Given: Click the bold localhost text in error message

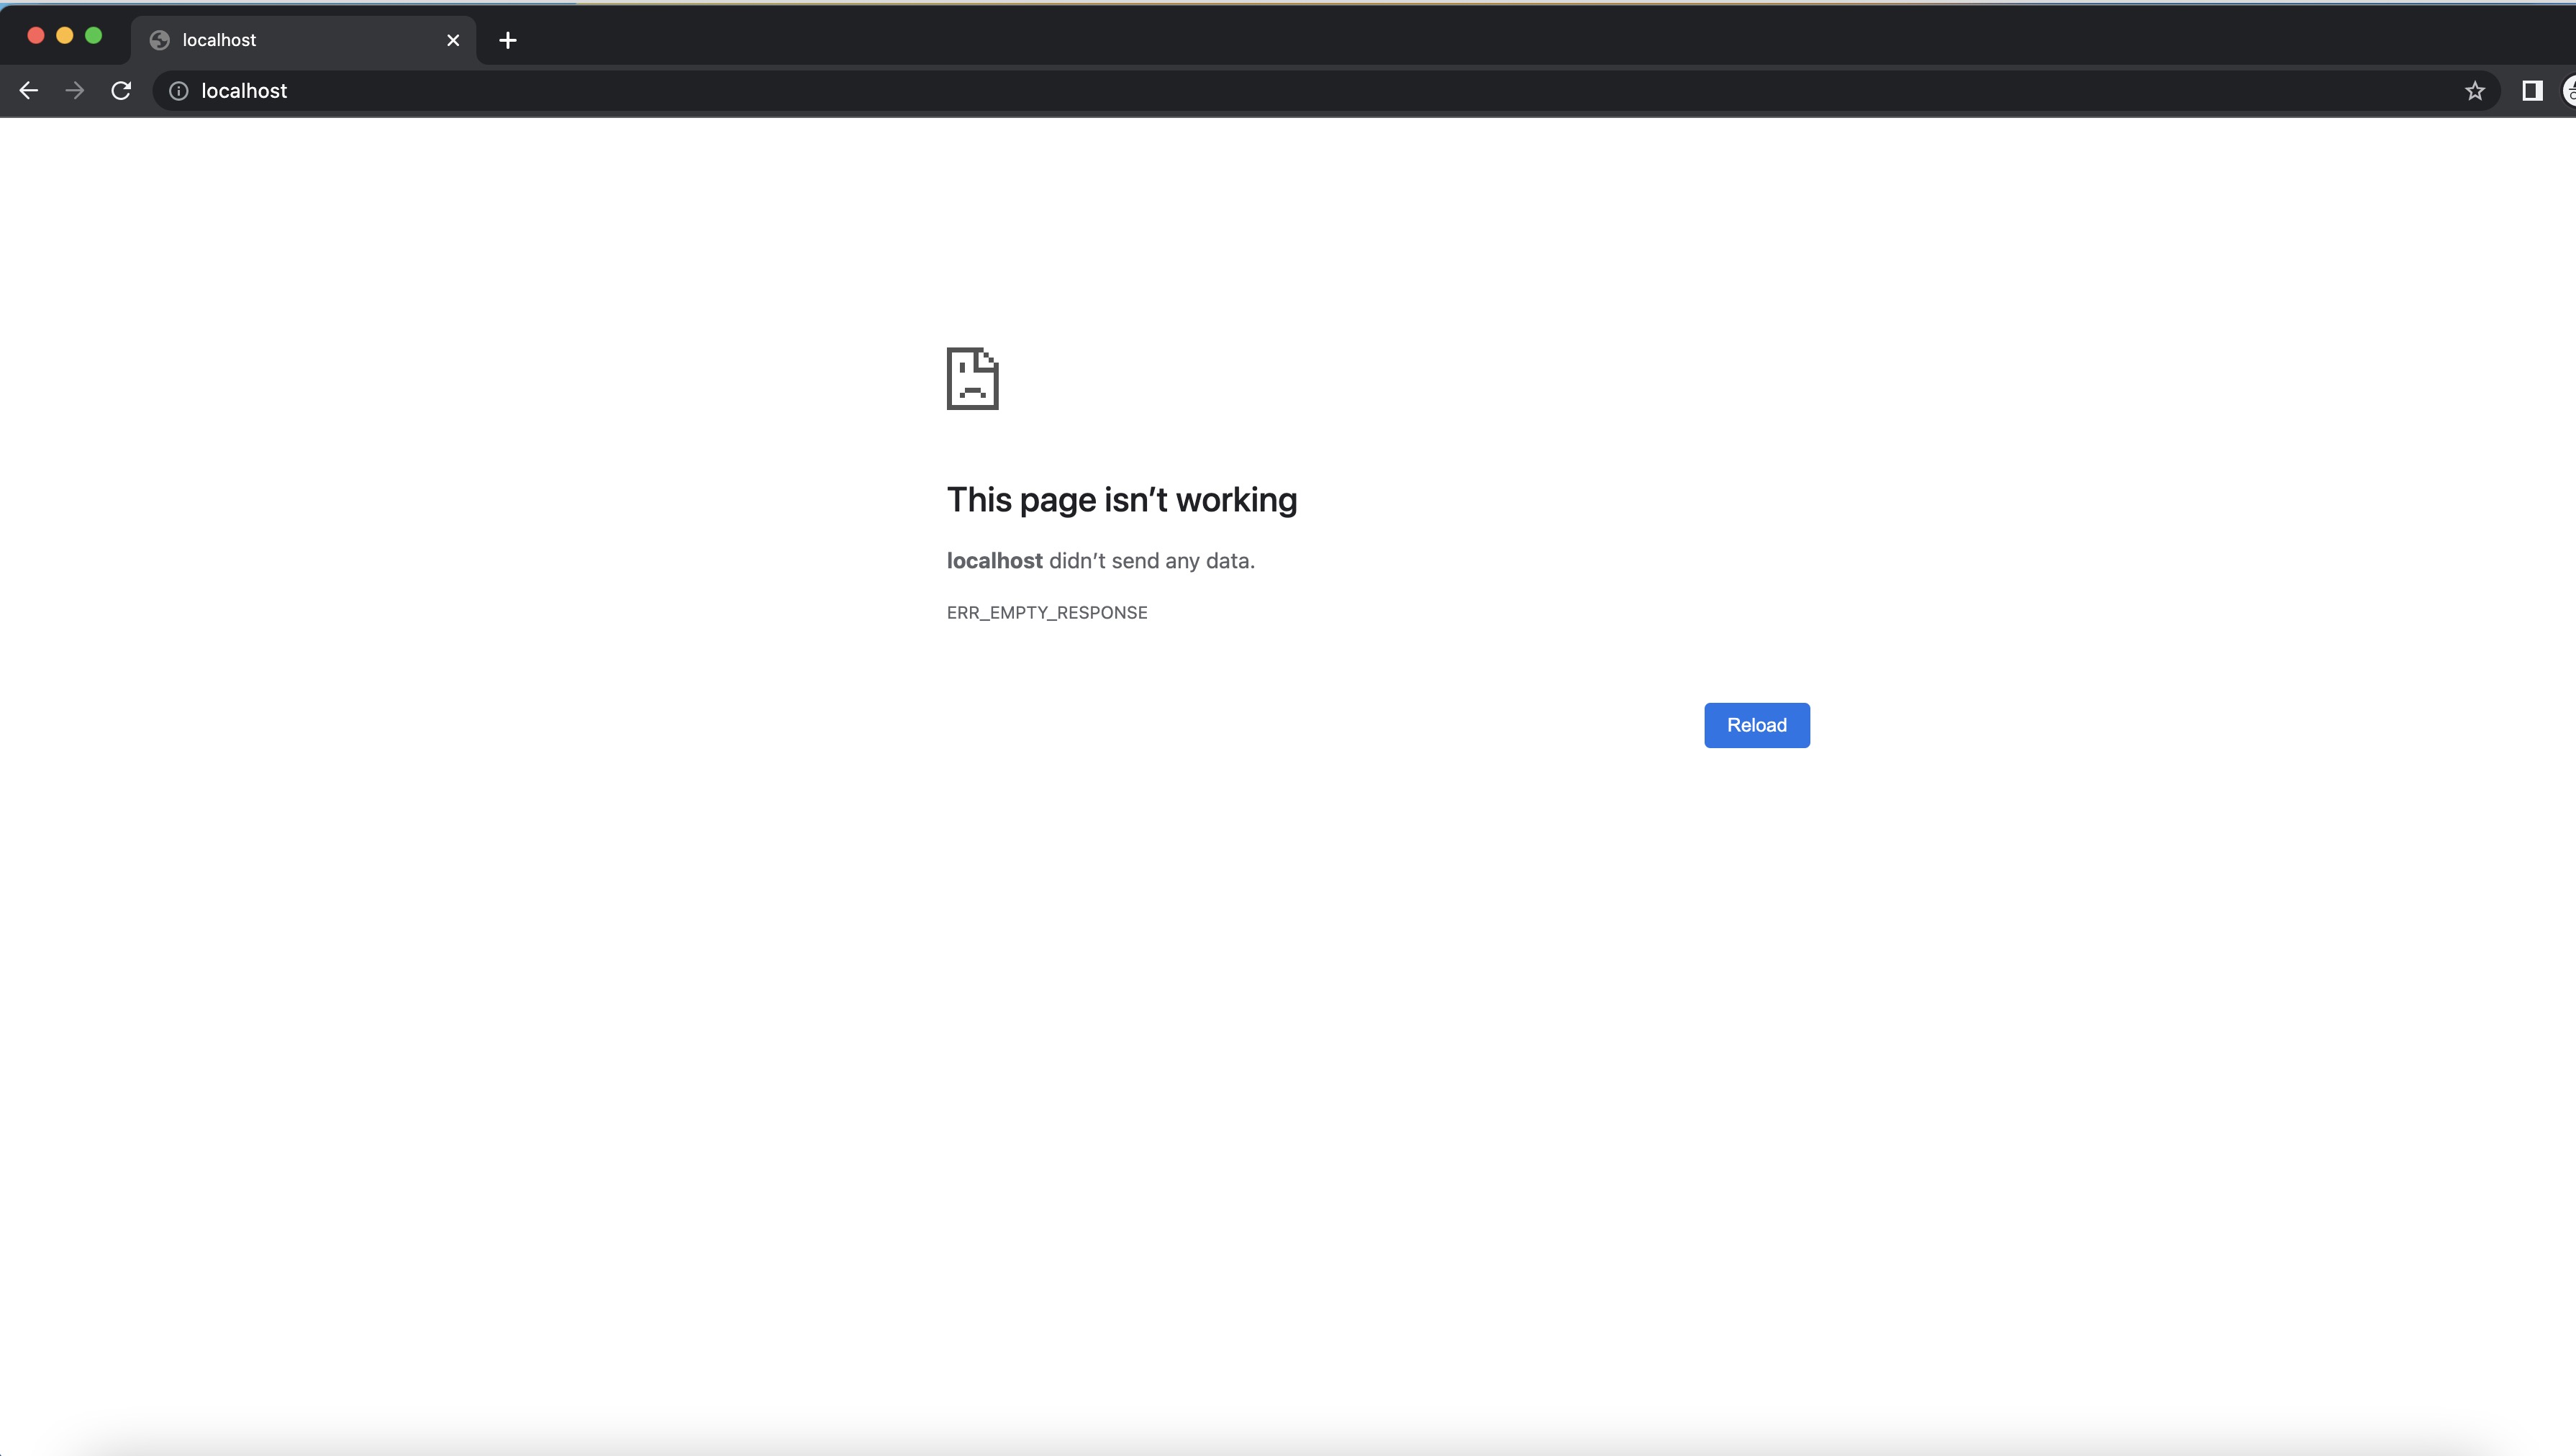Looking at the screenshot, I should pyautogui.click(x=993, y=561).
